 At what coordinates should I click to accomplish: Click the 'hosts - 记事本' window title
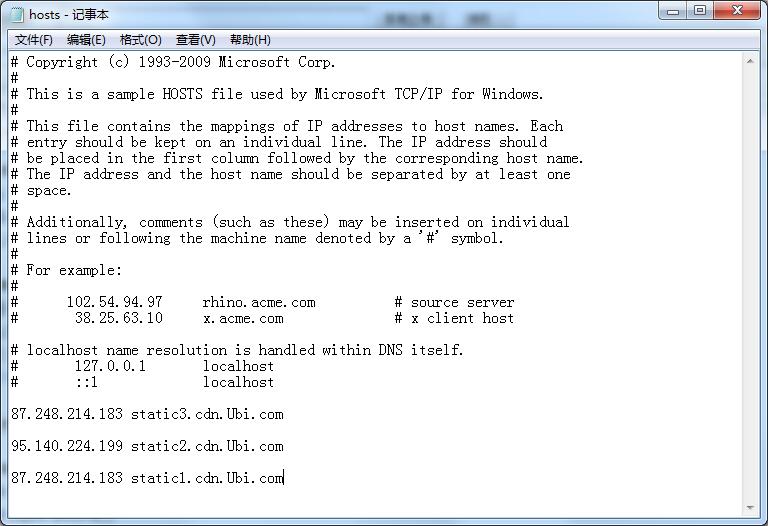coord(69,15)
